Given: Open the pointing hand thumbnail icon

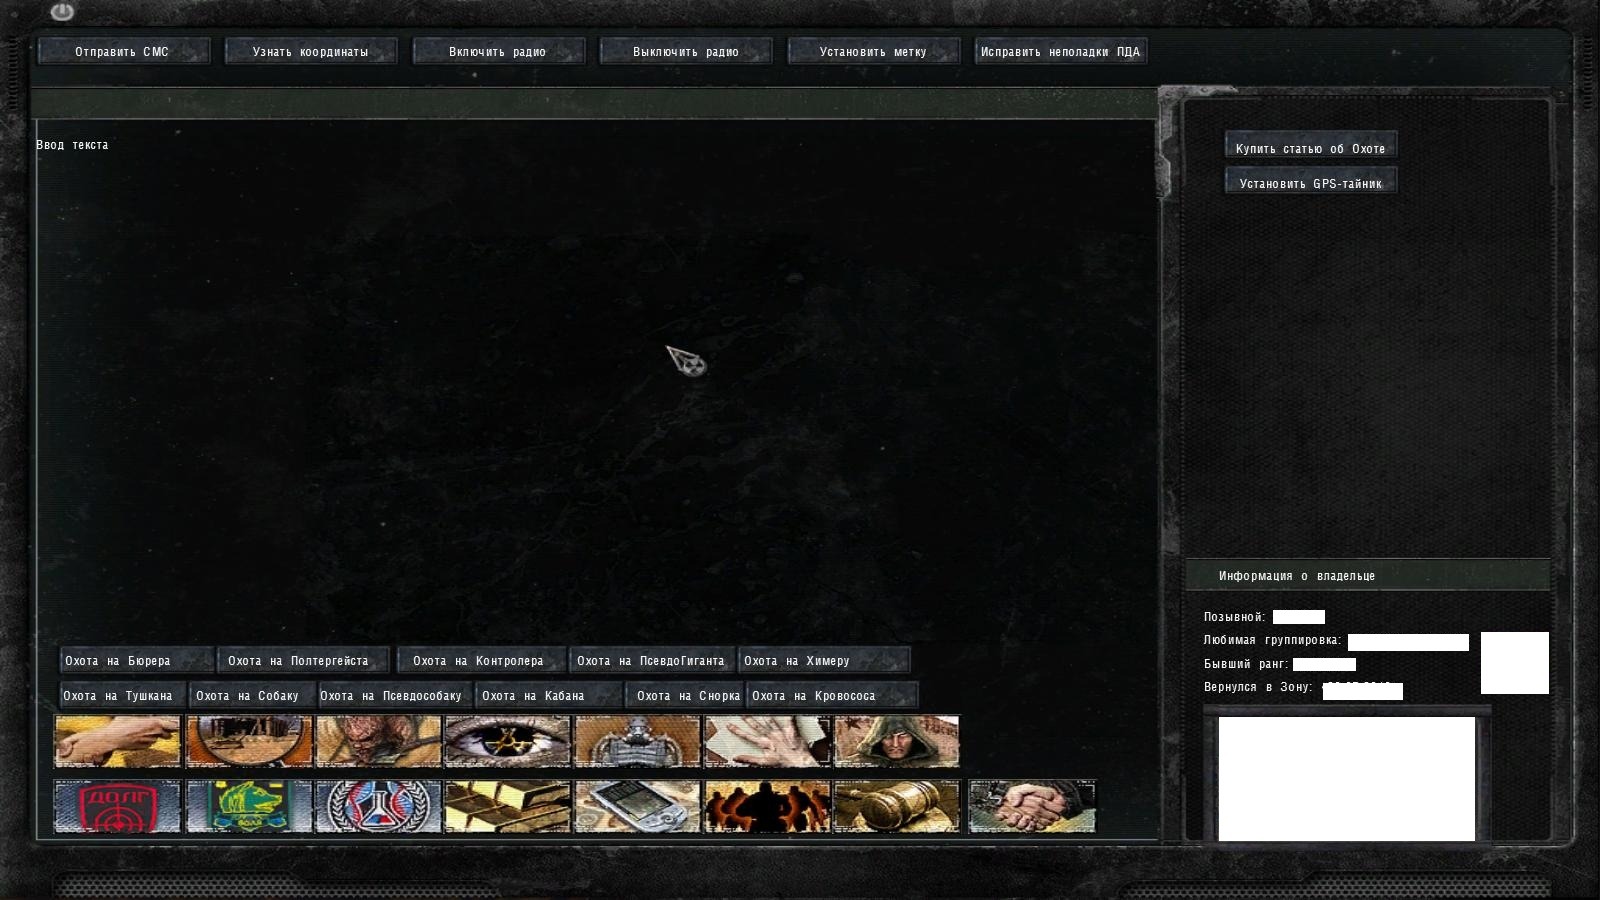Looking at the screenshot, I should (118, 741).
